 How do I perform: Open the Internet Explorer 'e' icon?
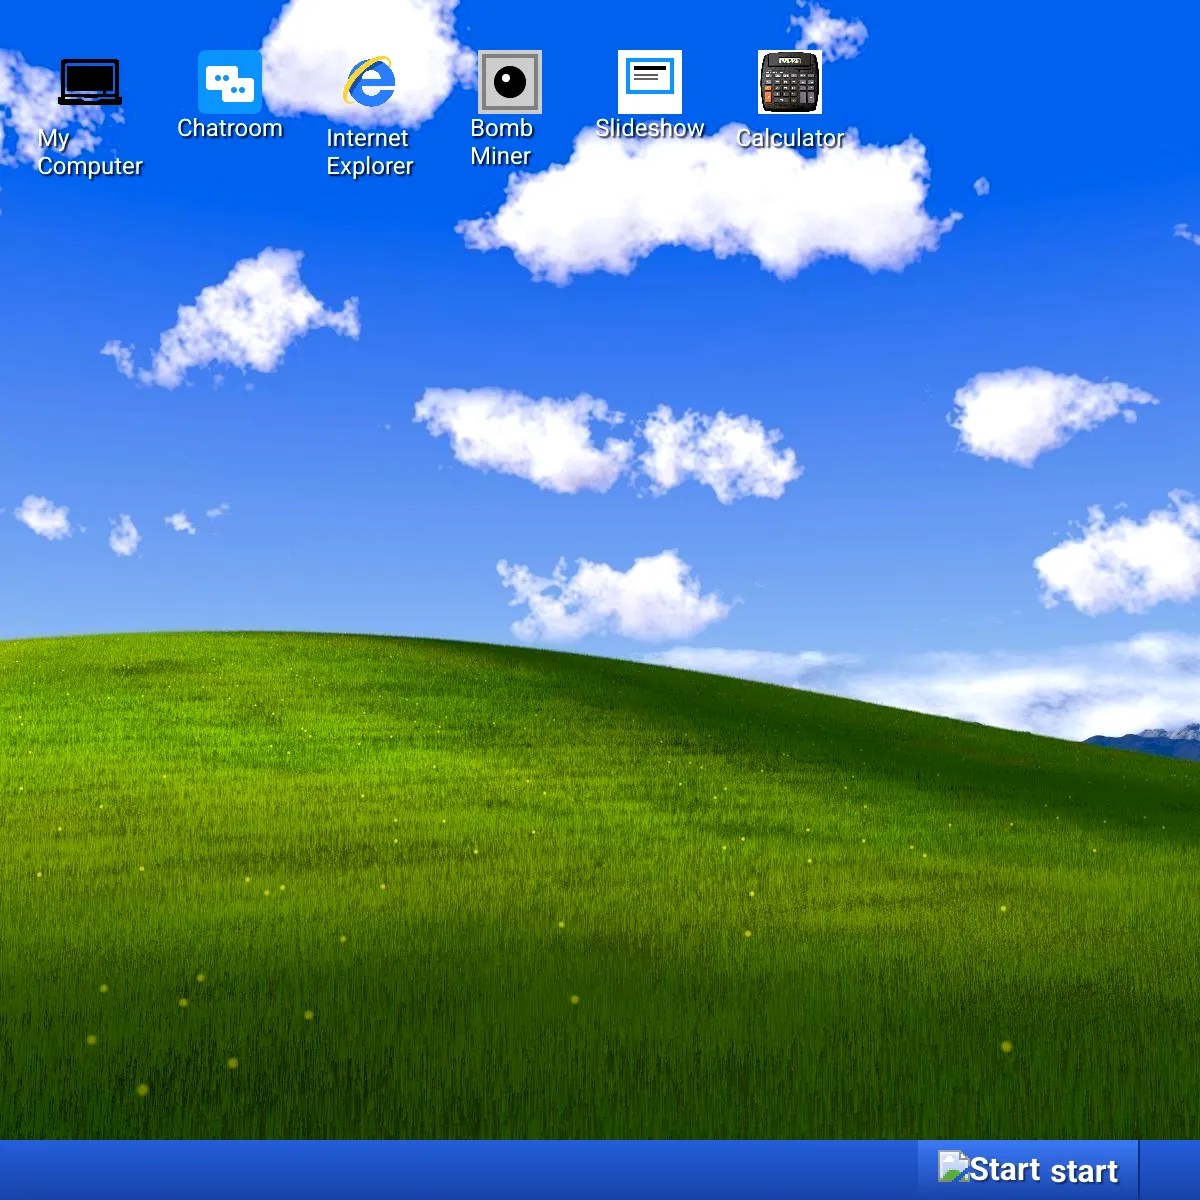point(370,82)
